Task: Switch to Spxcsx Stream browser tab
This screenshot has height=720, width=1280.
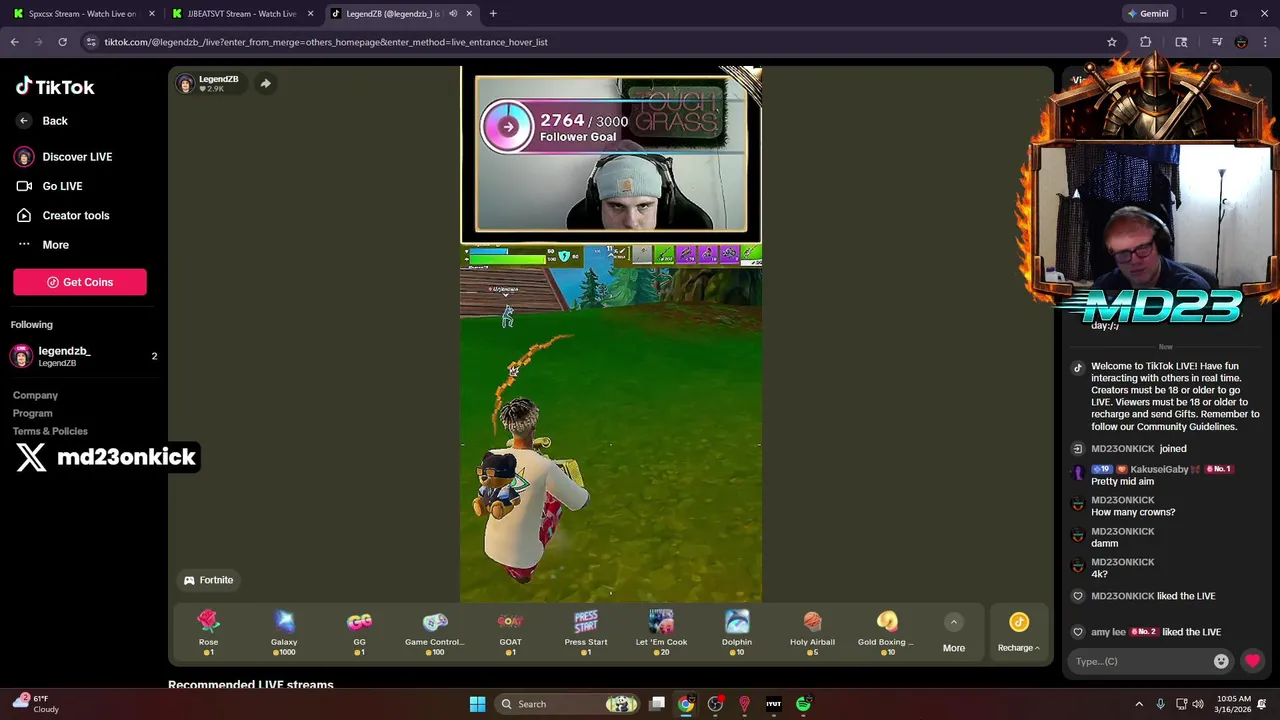Action: pyautogui.click(x=82, y=14)
